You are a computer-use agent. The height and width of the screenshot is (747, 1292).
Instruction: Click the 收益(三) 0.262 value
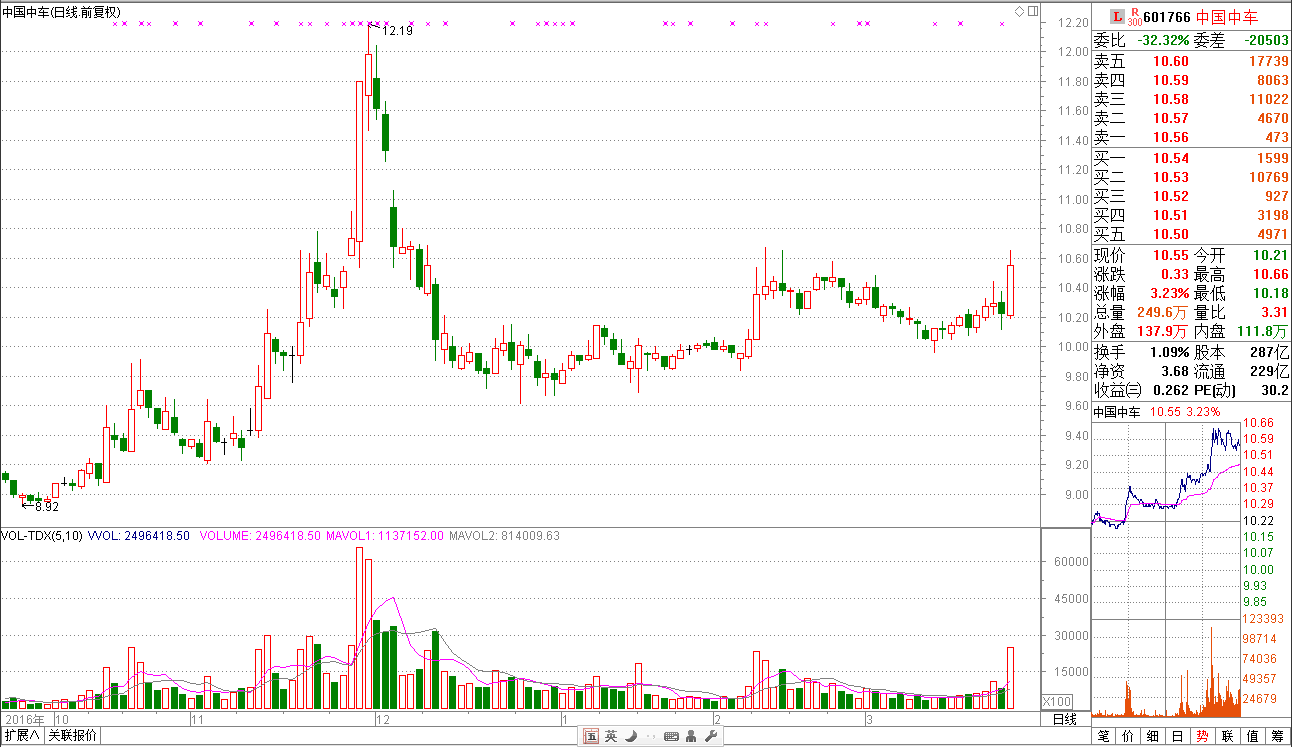1170,390
